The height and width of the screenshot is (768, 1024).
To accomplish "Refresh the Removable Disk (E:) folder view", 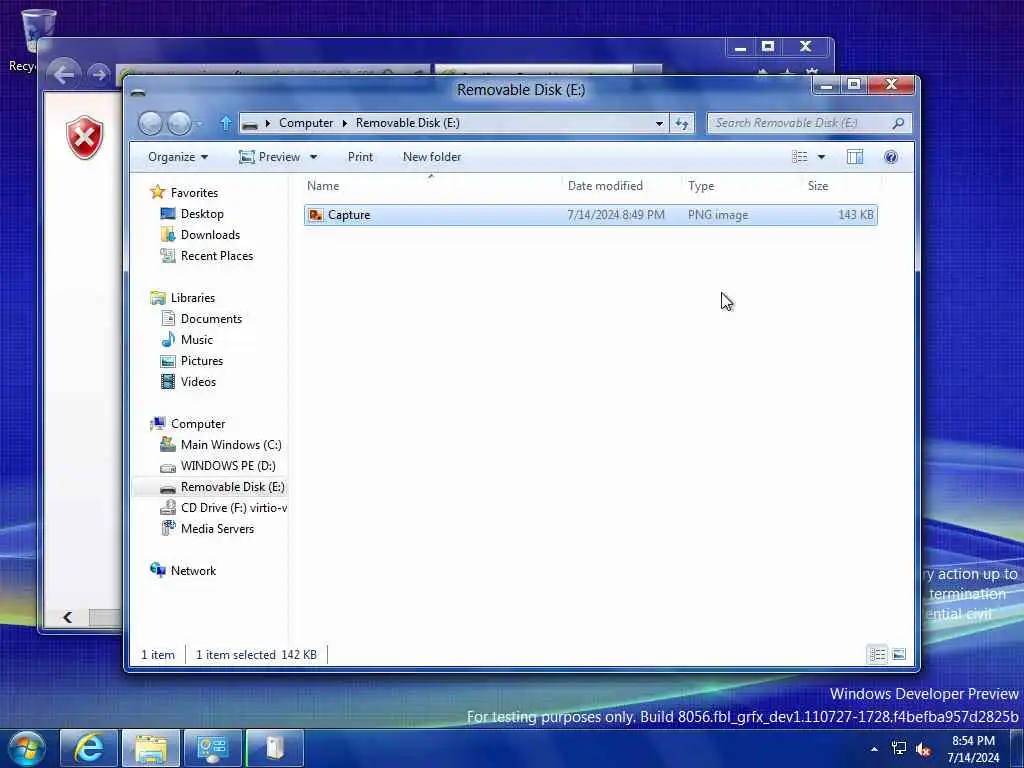I will (x=682, y=123).
